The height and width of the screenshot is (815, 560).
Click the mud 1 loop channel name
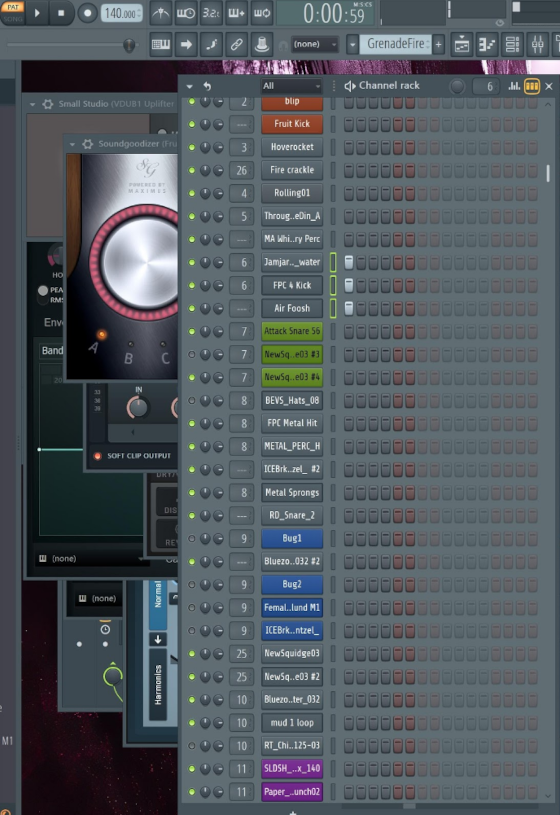(x=292, y=722)
